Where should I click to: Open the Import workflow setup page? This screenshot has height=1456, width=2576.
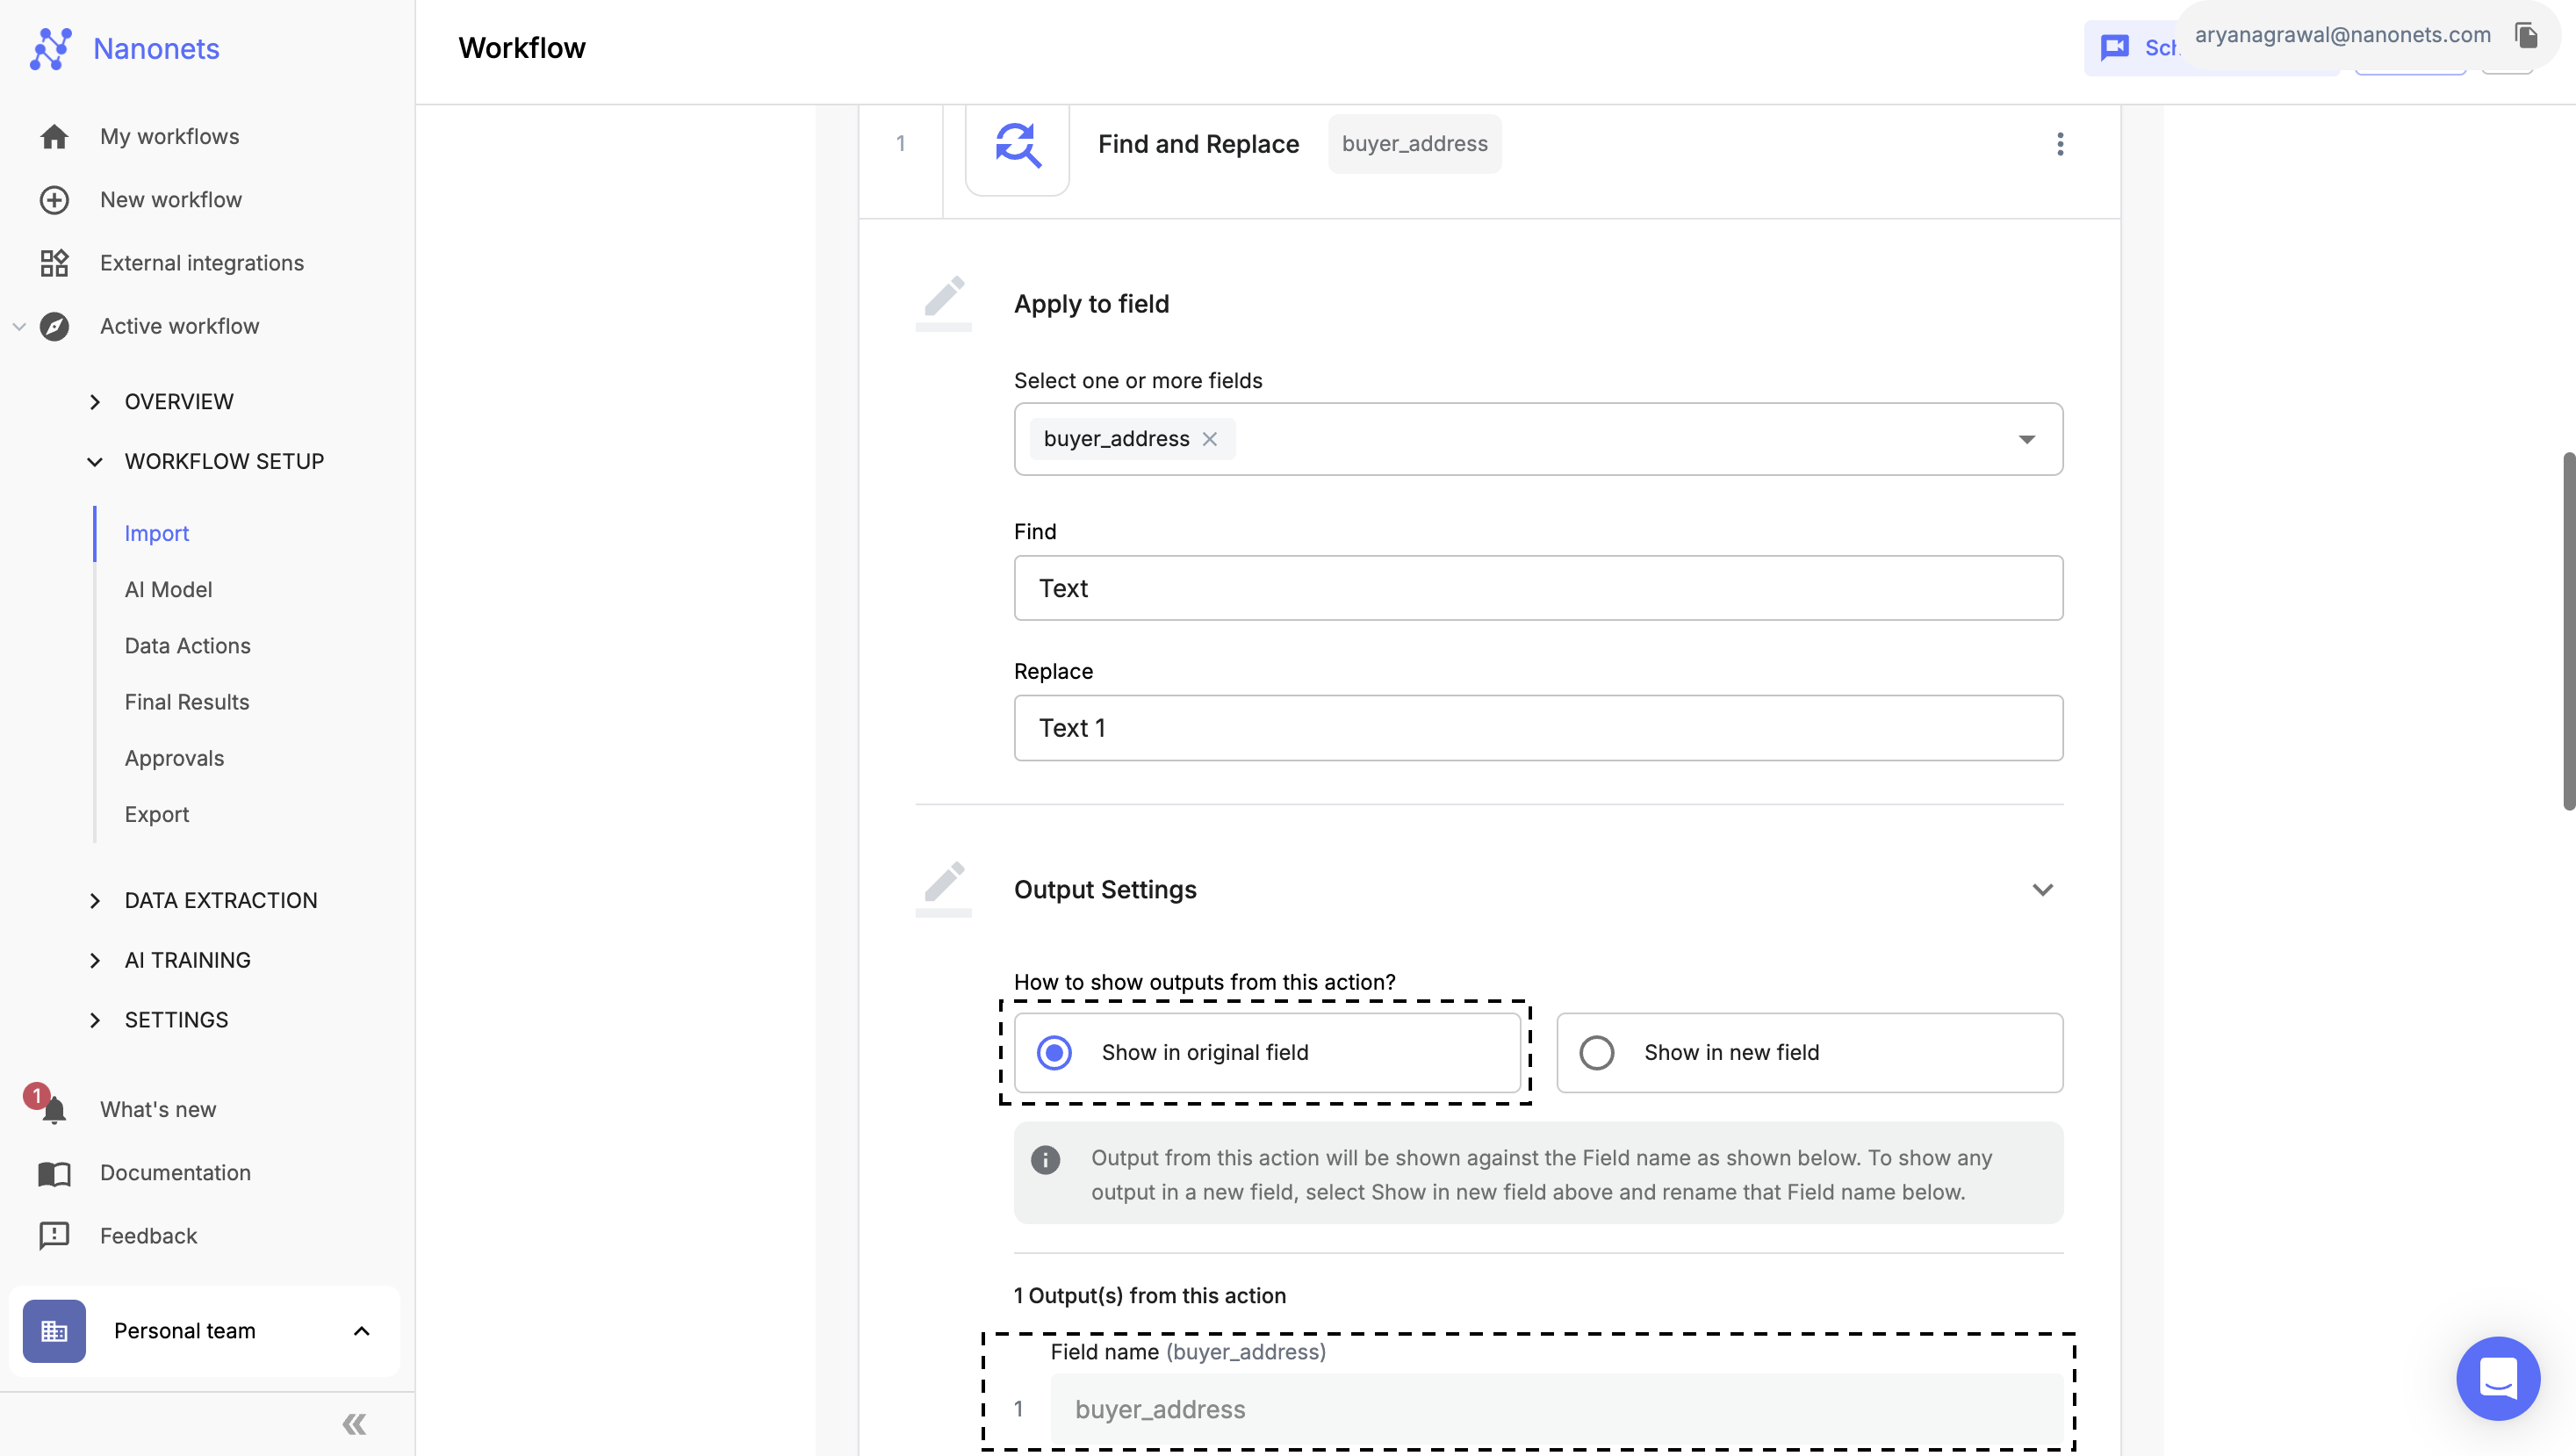tap(155, 532)
